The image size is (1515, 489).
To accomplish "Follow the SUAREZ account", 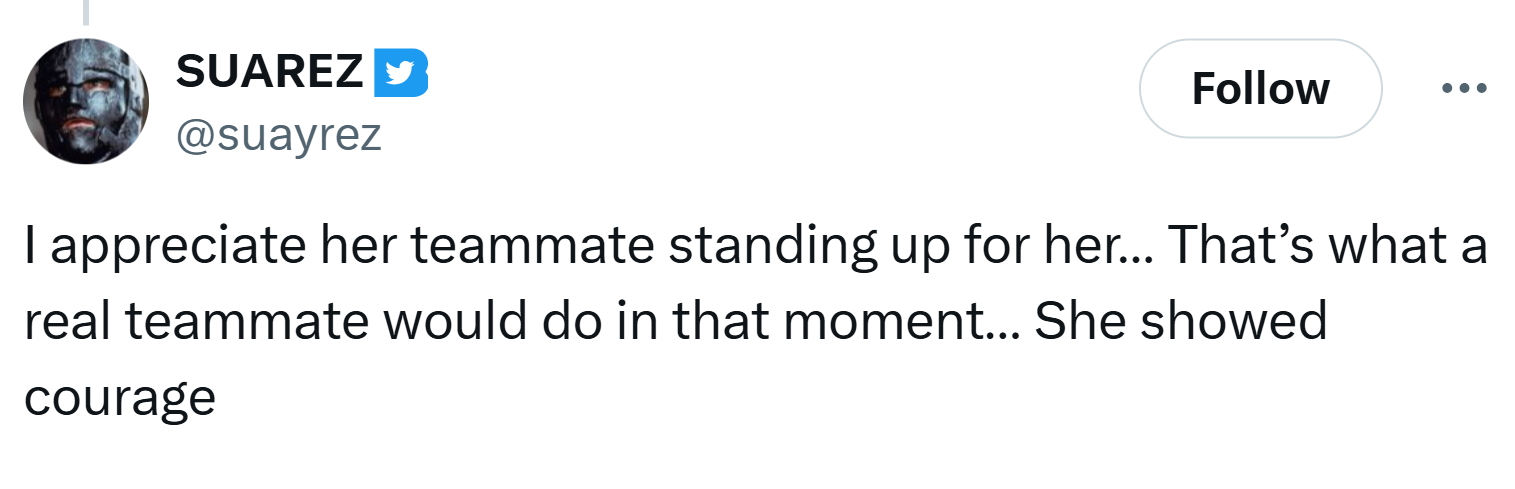I will coord(1260,88).
